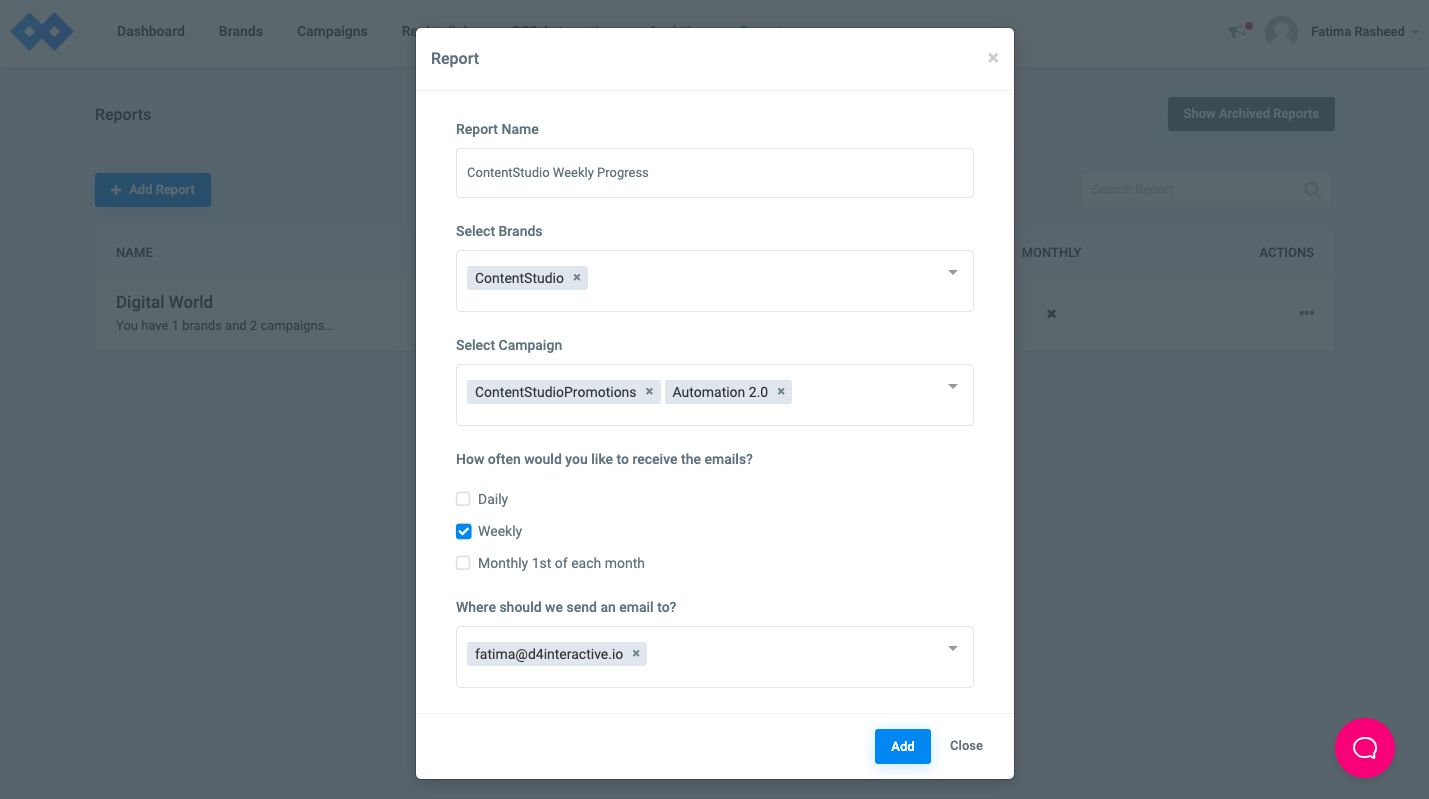Open the pink chat support bubble
Image resolution: width=1429 pixels, height=799 pixels.
[x=1365, y=748]
